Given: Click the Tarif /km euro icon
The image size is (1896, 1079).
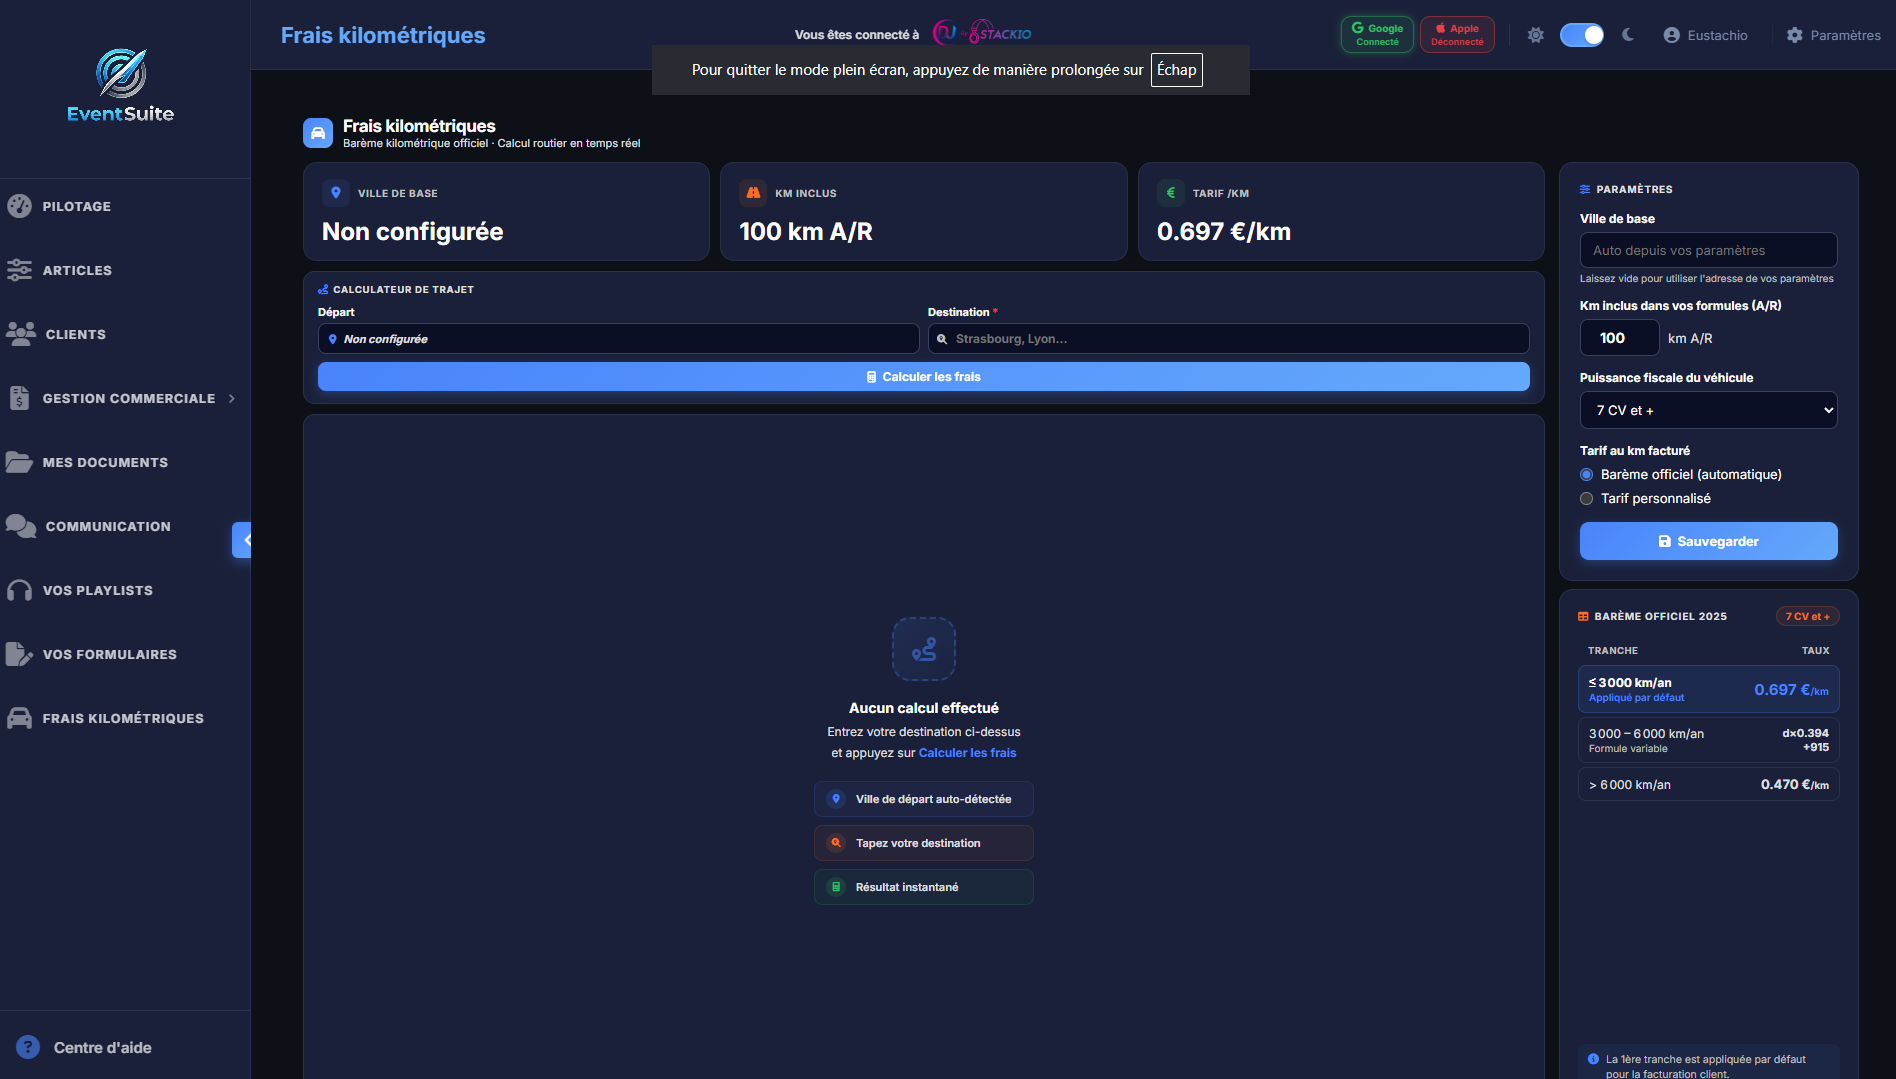Looking at the screenshot, I should click(1171, 193).
